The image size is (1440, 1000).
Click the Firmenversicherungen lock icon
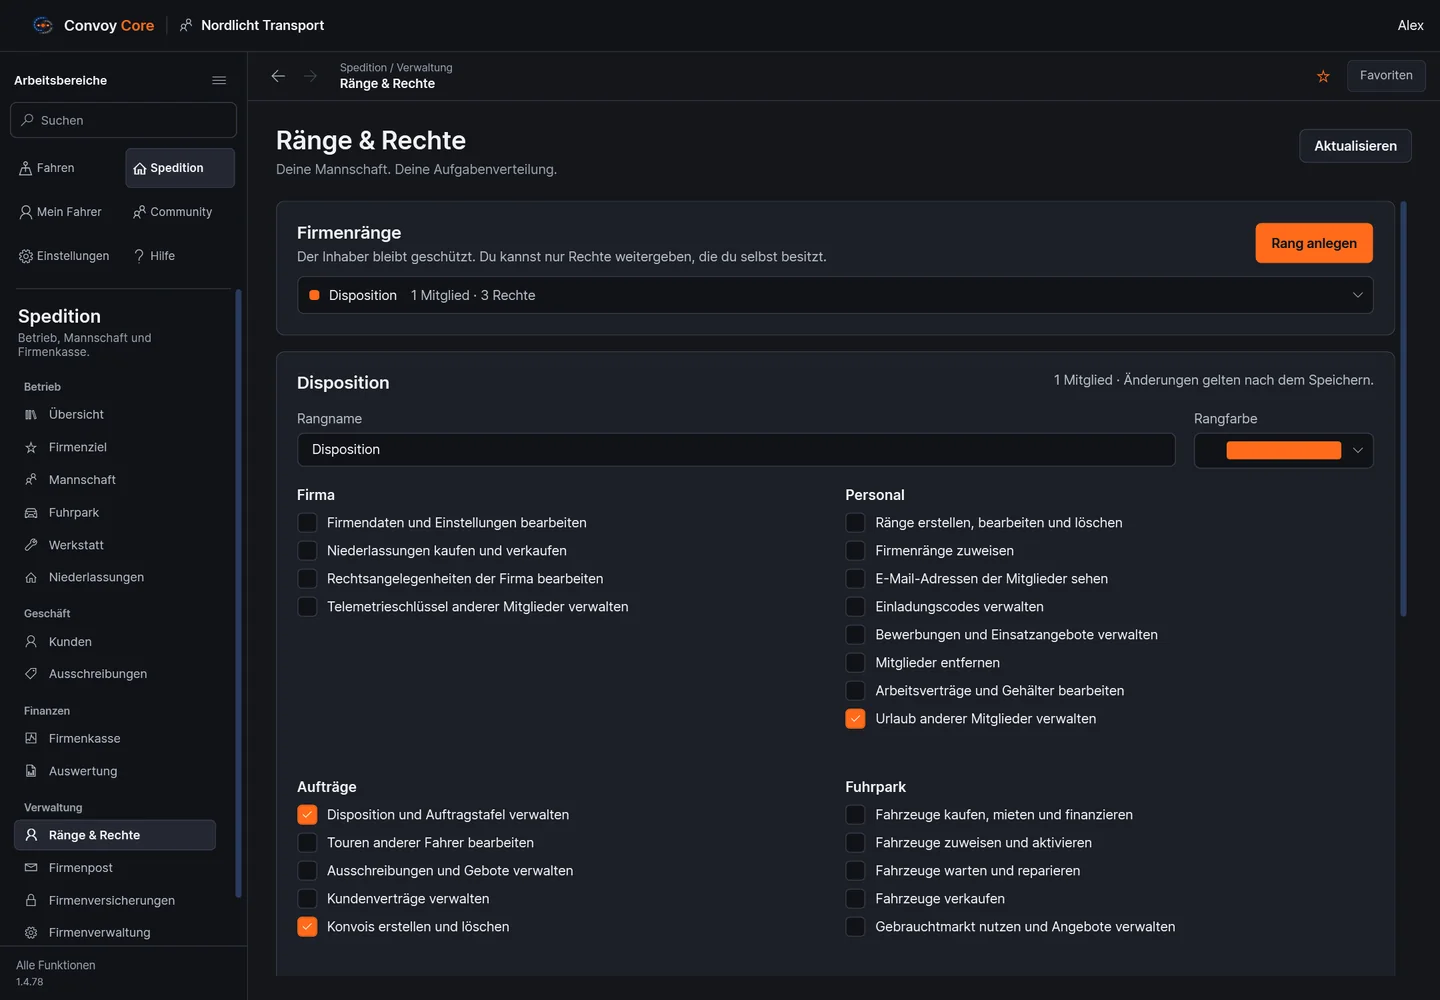[31, 900]
